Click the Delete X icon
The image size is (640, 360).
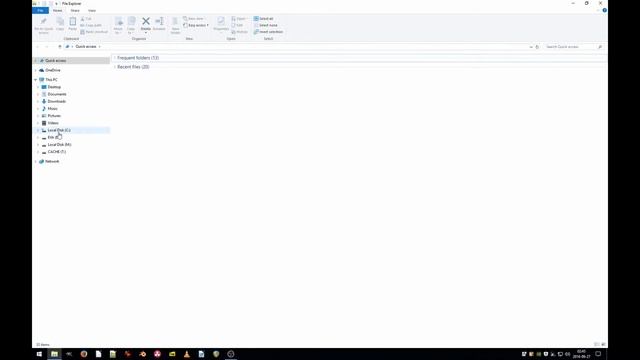coord(146,22)
